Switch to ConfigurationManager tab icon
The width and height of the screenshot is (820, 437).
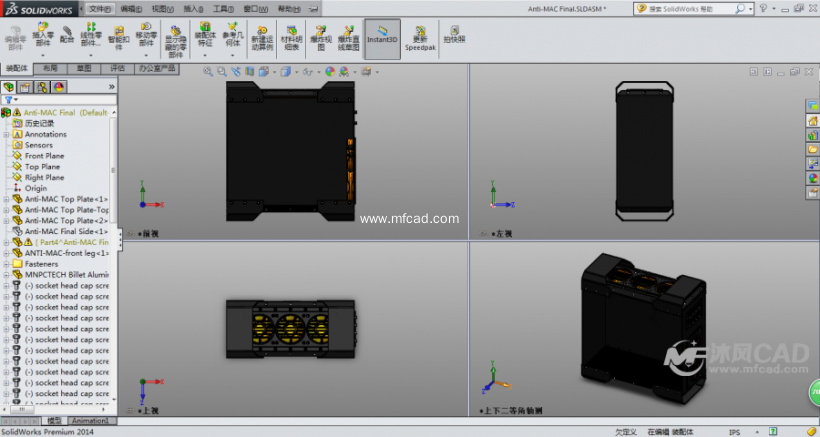point(42,87)
